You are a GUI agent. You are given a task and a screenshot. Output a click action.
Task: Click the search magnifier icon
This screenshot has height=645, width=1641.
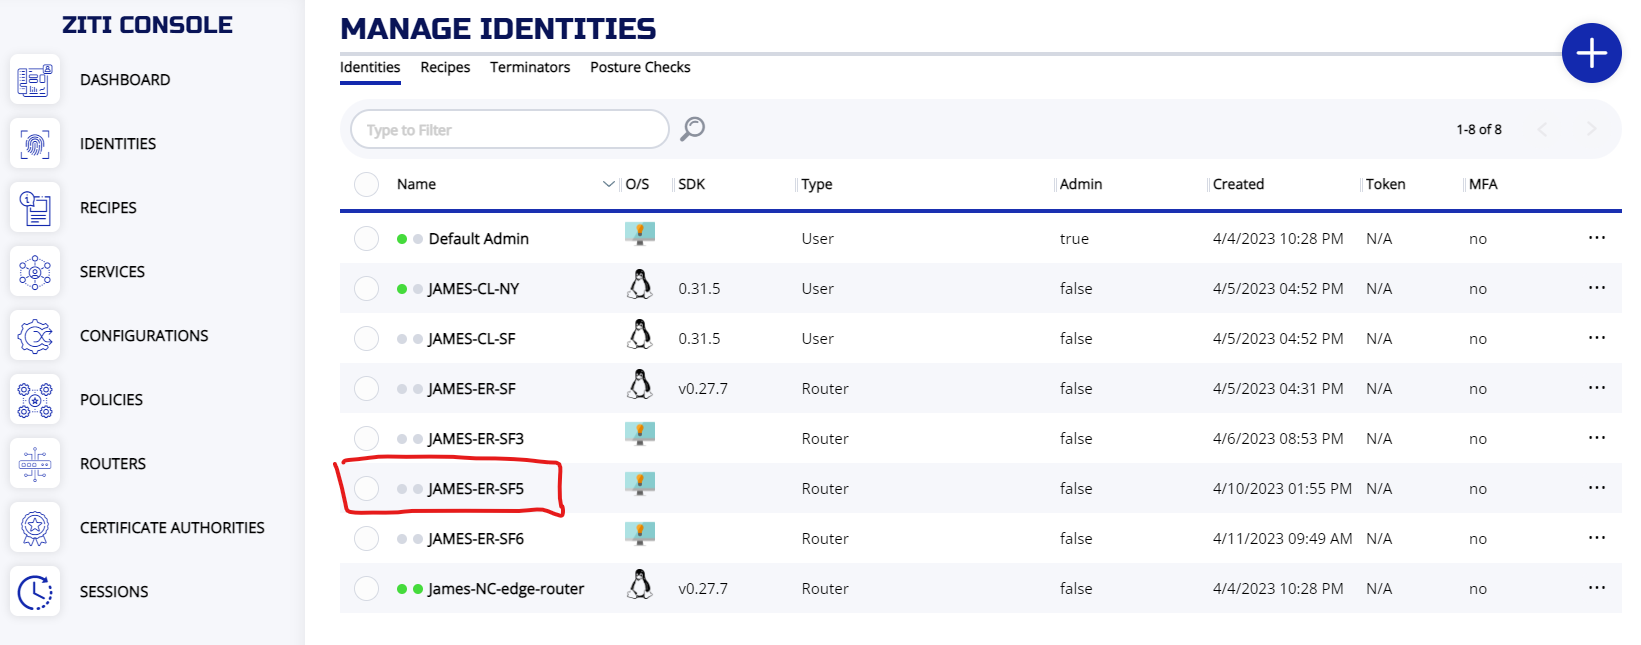click(x=692, y=129)
